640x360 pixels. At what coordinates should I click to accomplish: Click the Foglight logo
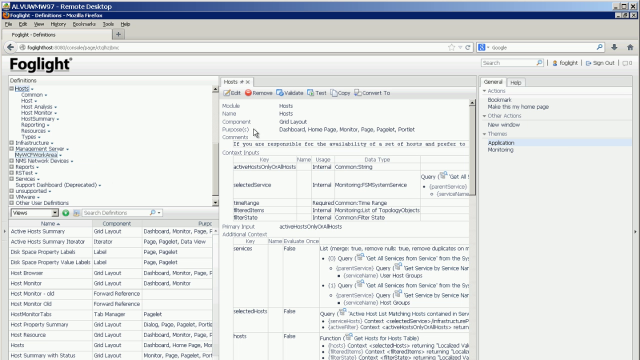click(41, 64)
